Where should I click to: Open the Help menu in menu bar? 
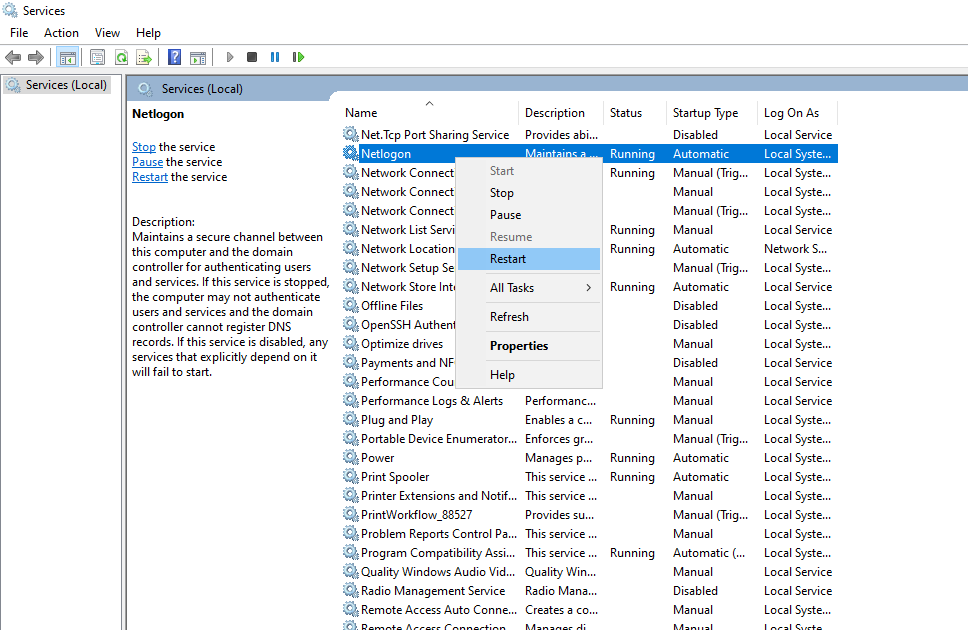tap(148, 33)
